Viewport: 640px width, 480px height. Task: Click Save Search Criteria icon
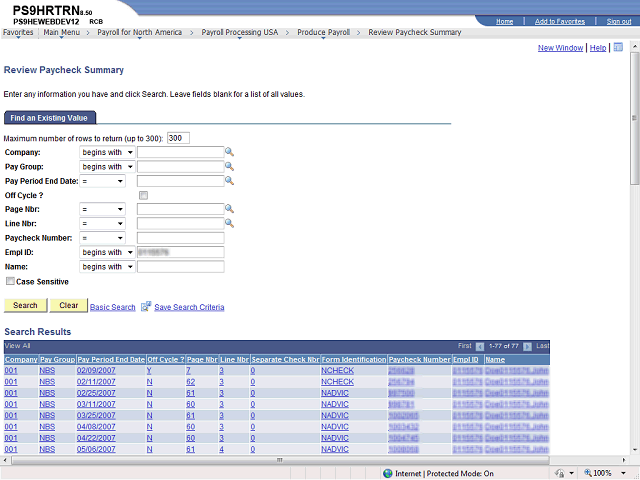[146, 307]
